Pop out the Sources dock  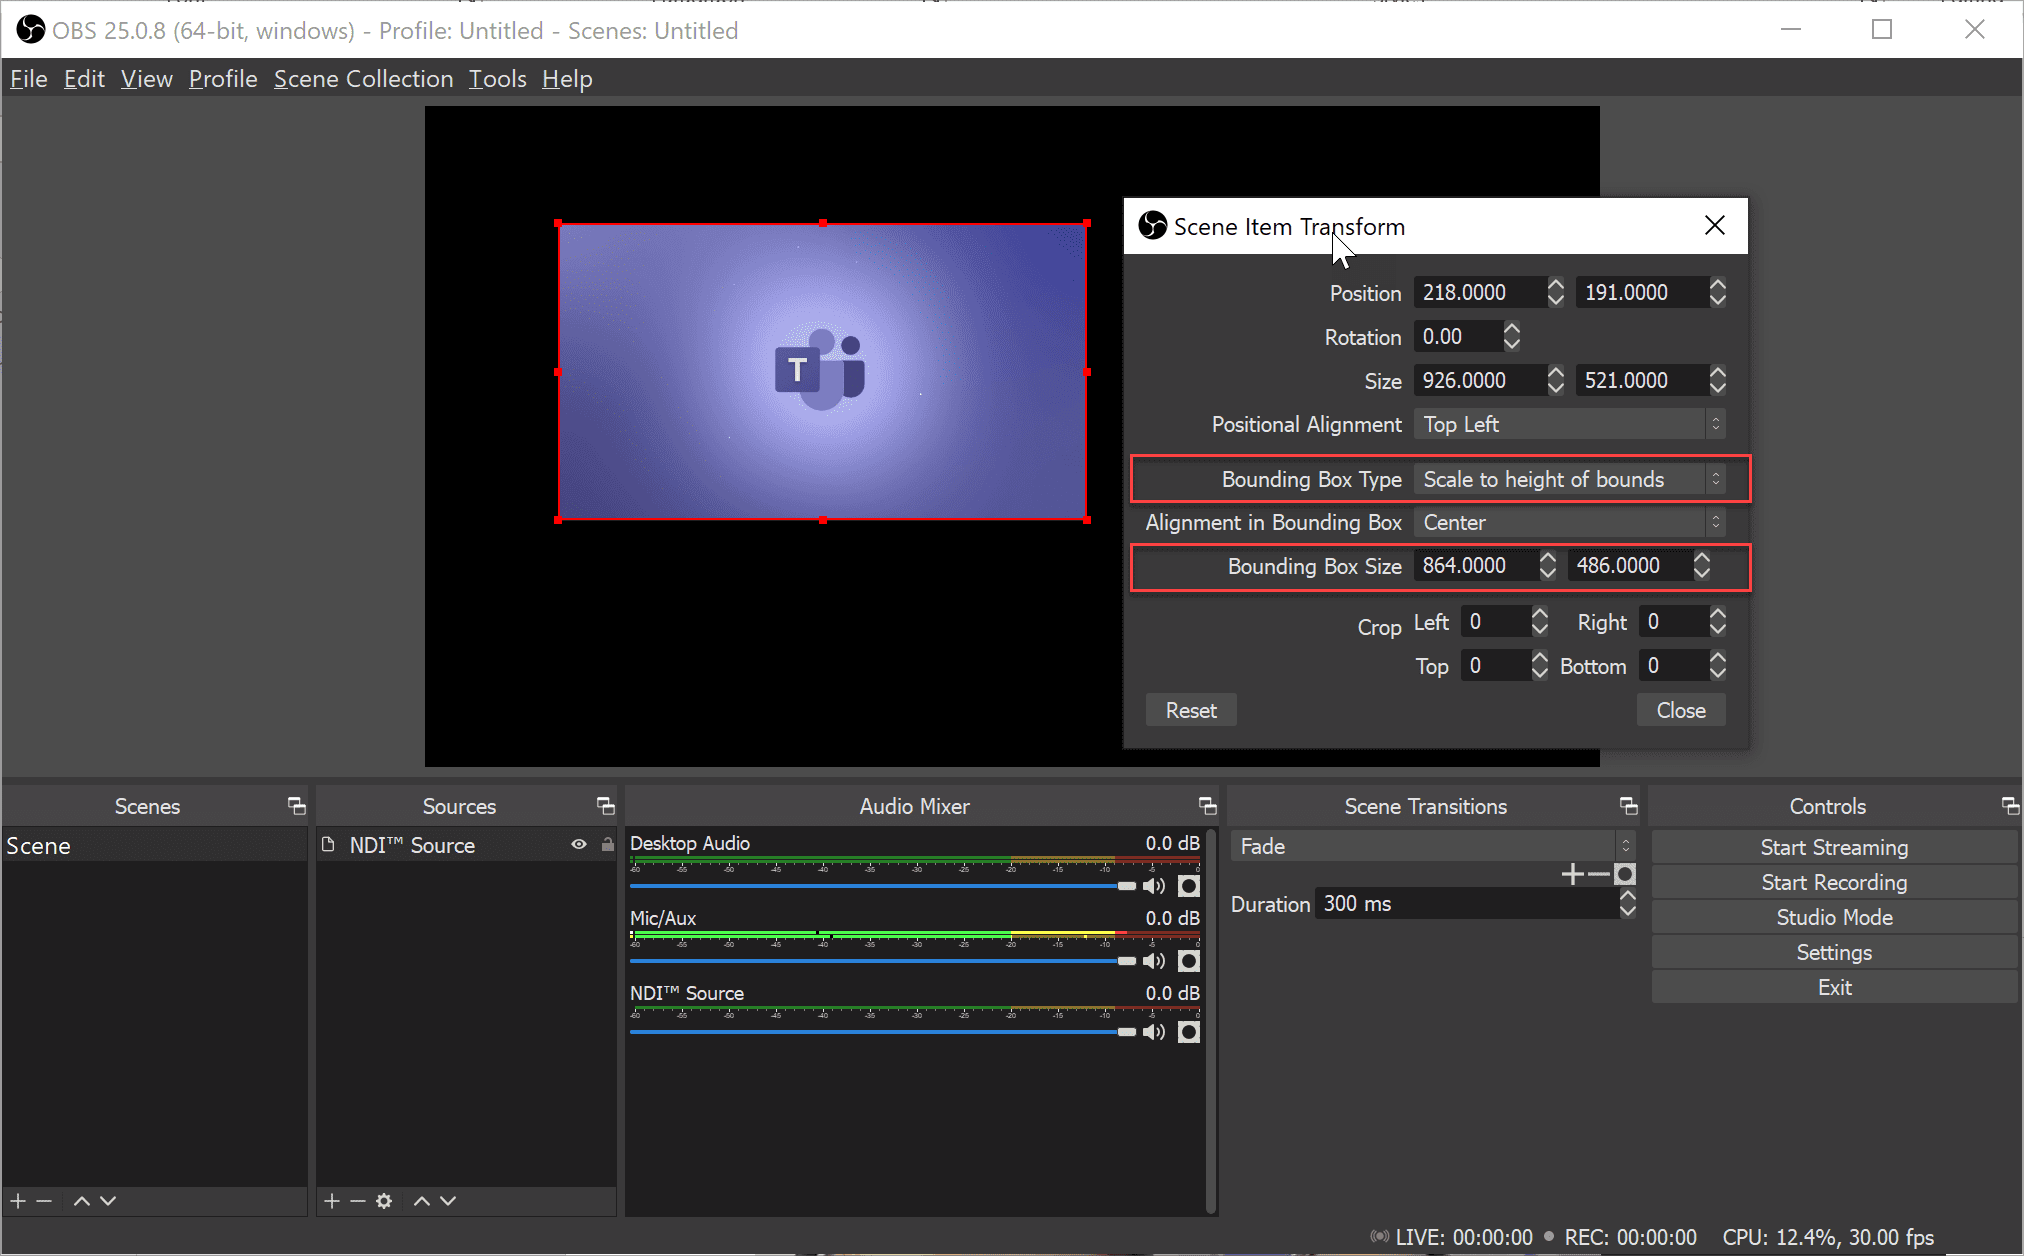[605, 806]
